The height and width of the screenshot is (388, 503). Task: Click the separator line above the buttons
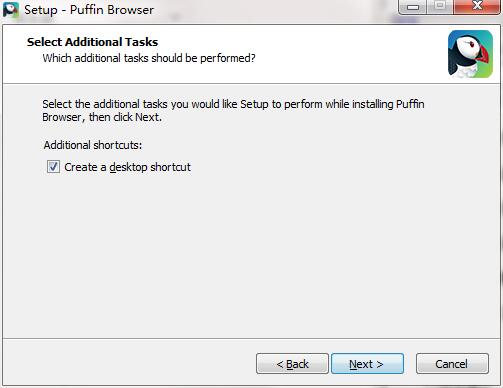251,339
